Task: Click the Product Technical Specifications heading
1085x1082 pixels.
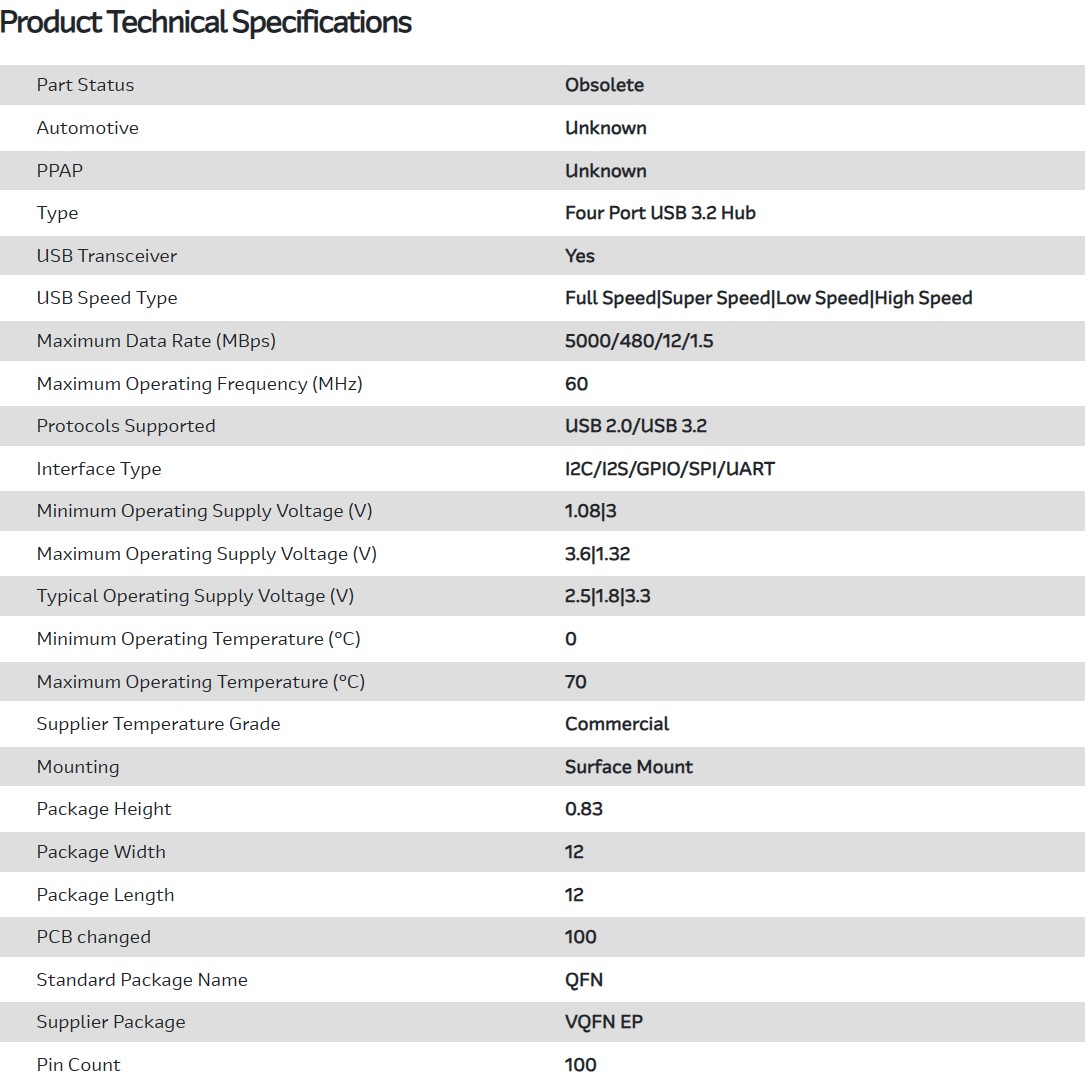Action: (x=206, y=22)
